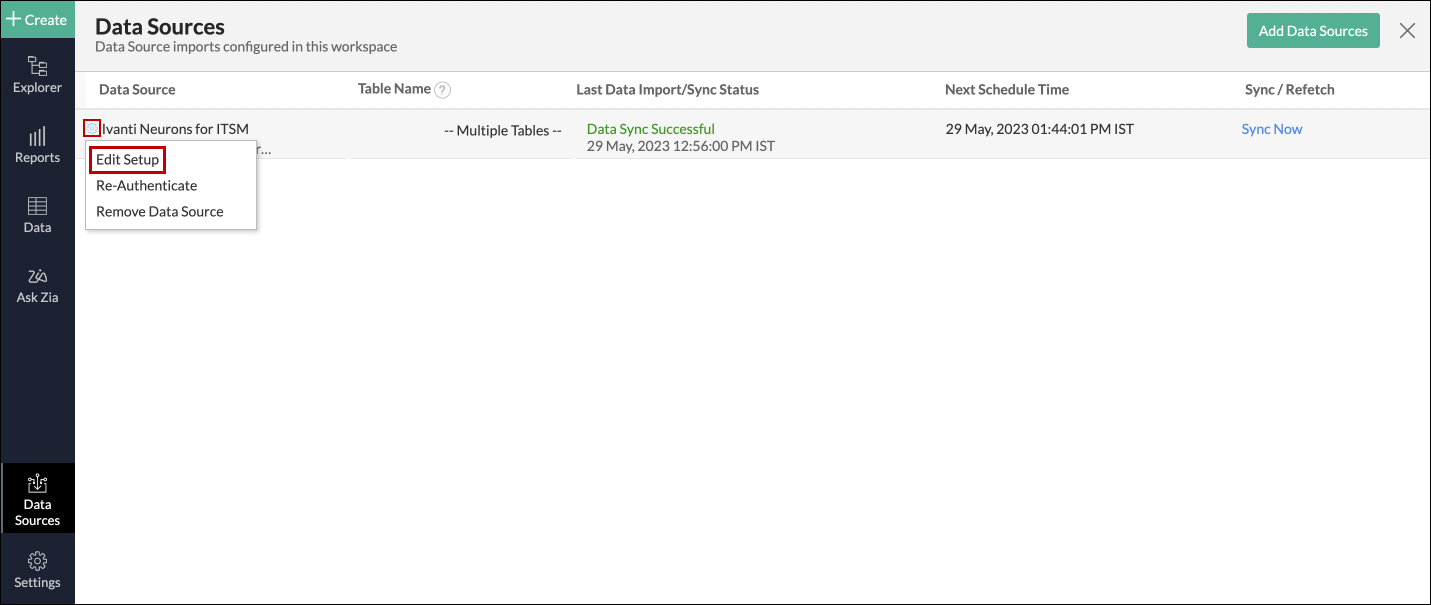The height and width of the screenshot is (605, 1431).
Task: Open the Data Sync Successful status
Action: coord(650,128)
